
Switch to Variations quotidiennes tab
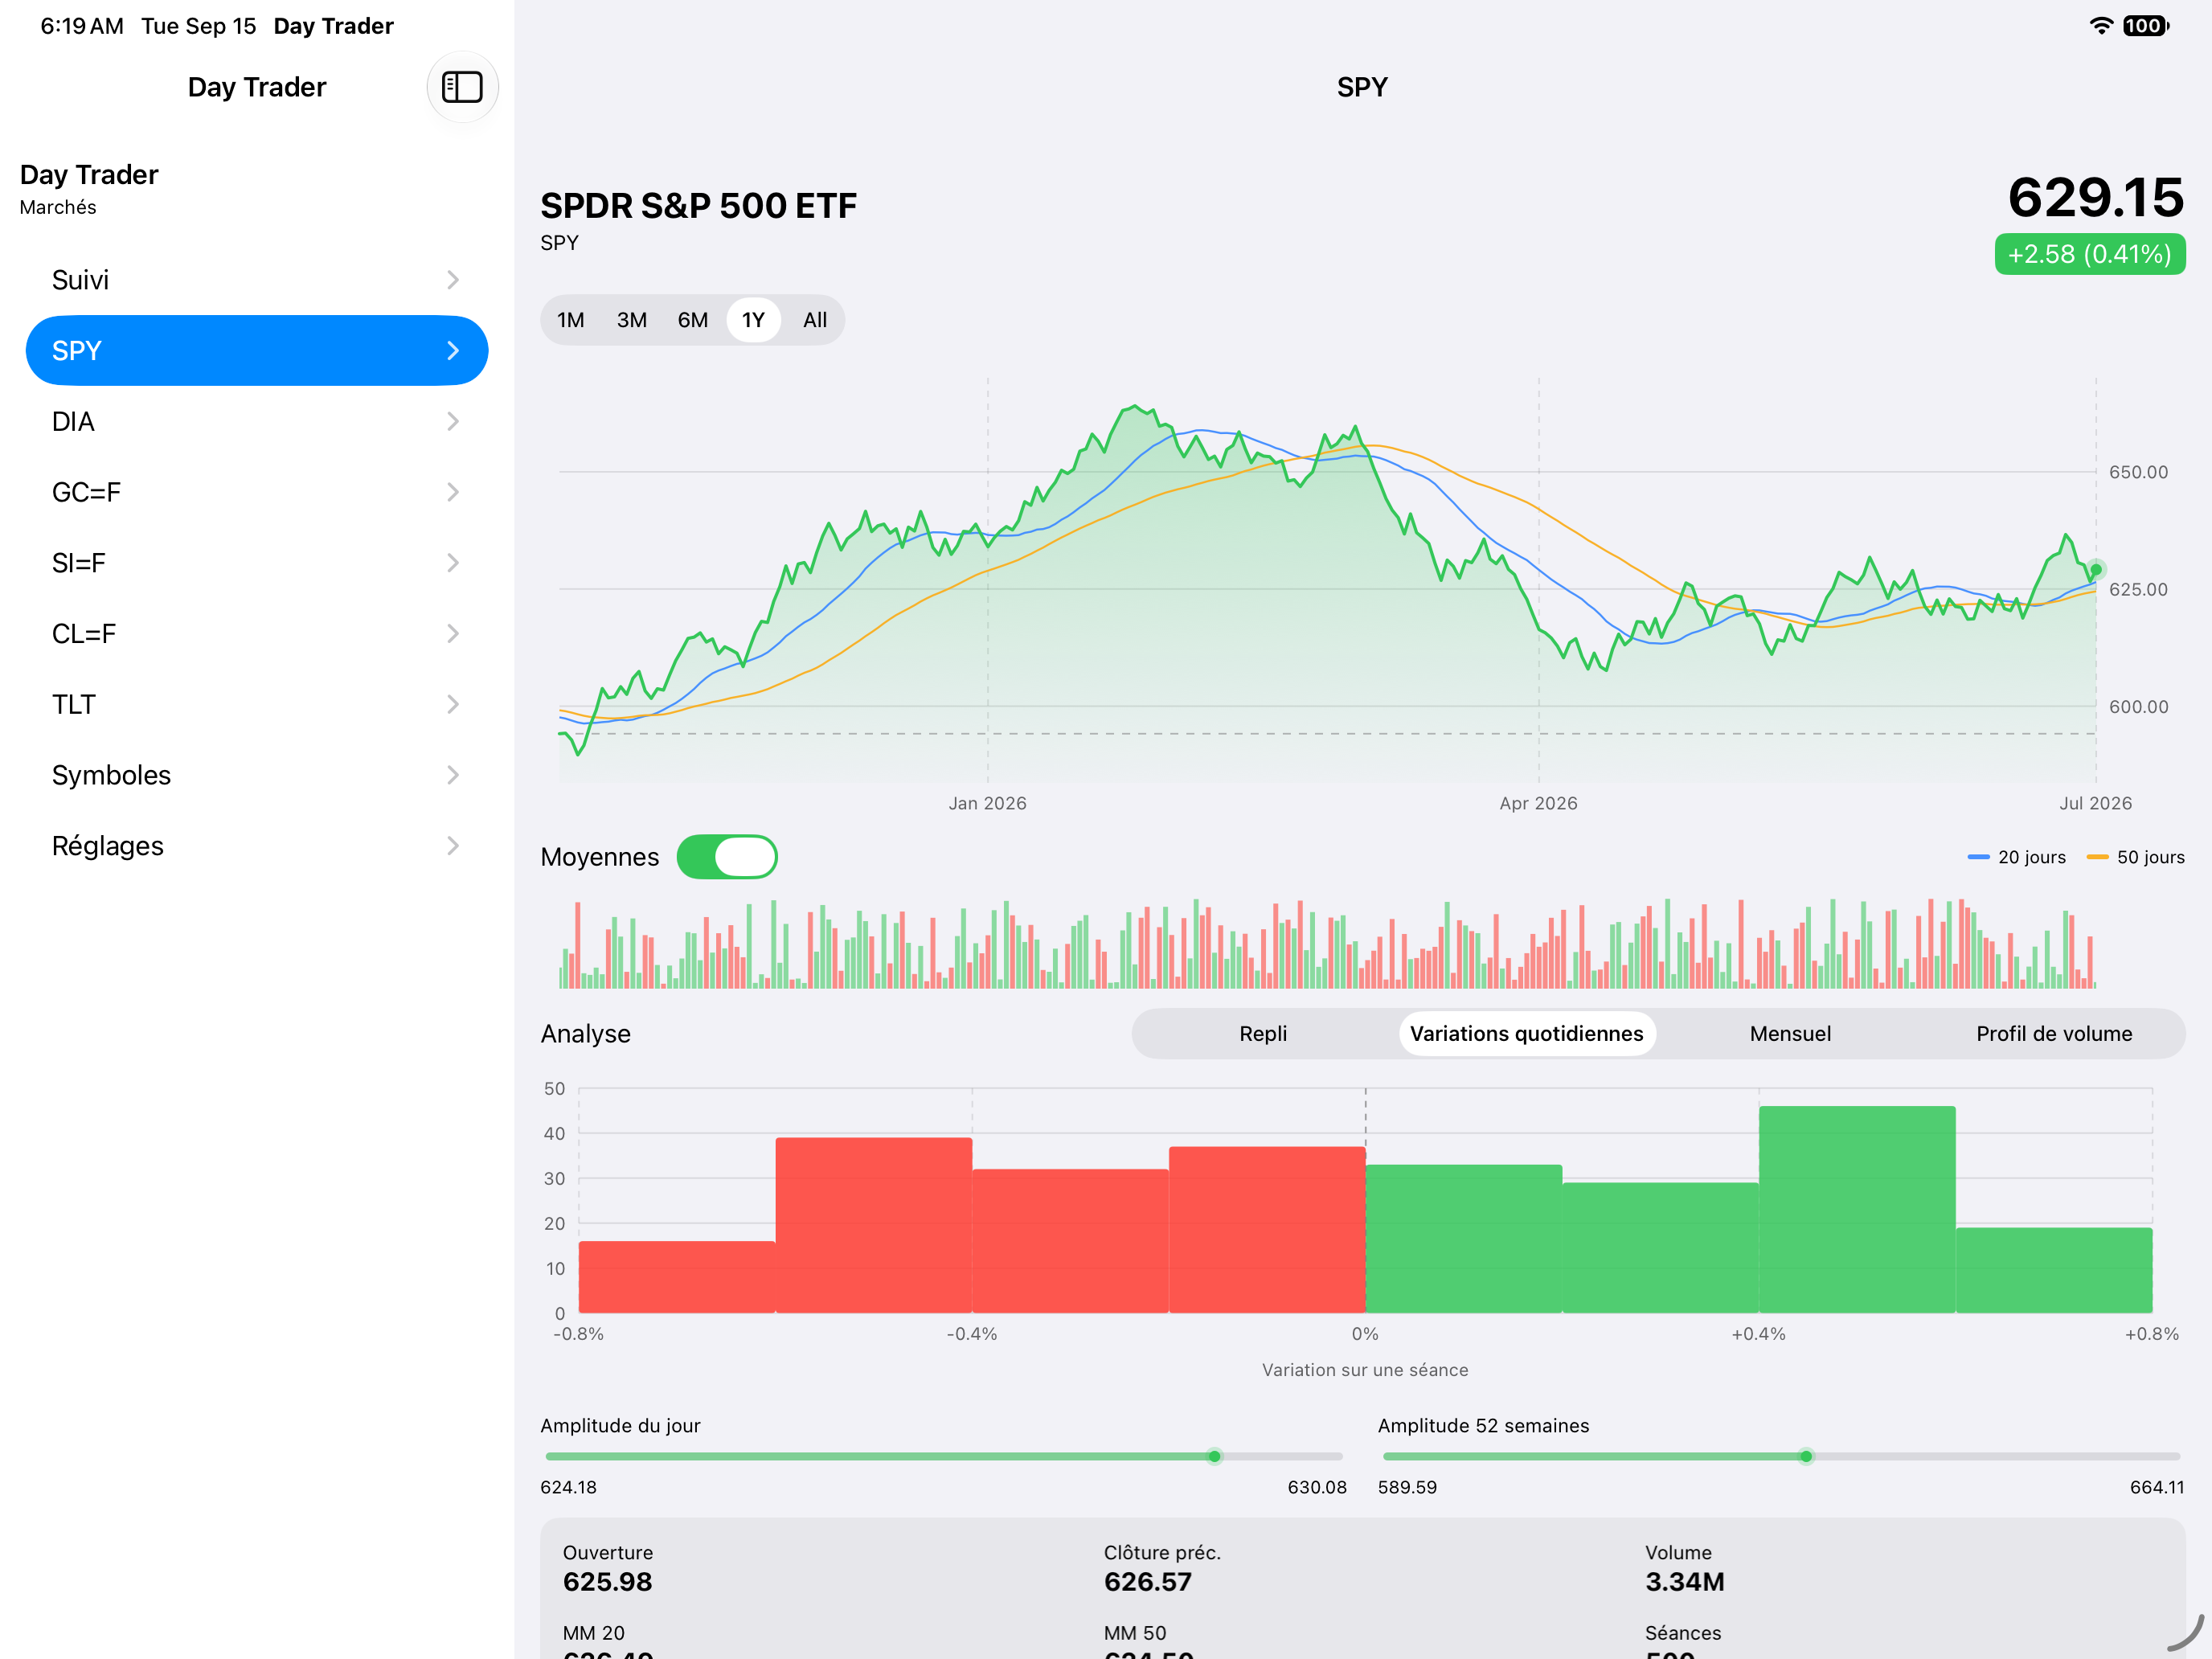click(1526, 1034)
